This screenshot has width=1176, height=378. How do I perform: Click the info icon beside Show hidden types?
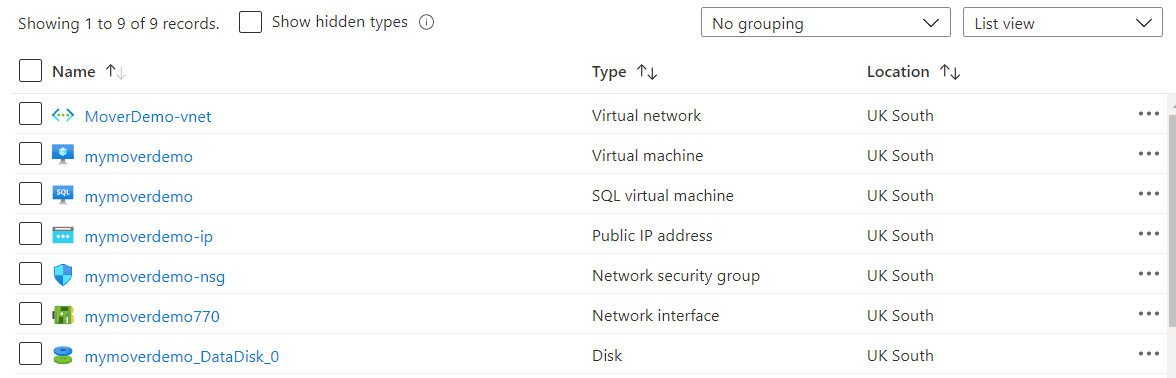427,22
